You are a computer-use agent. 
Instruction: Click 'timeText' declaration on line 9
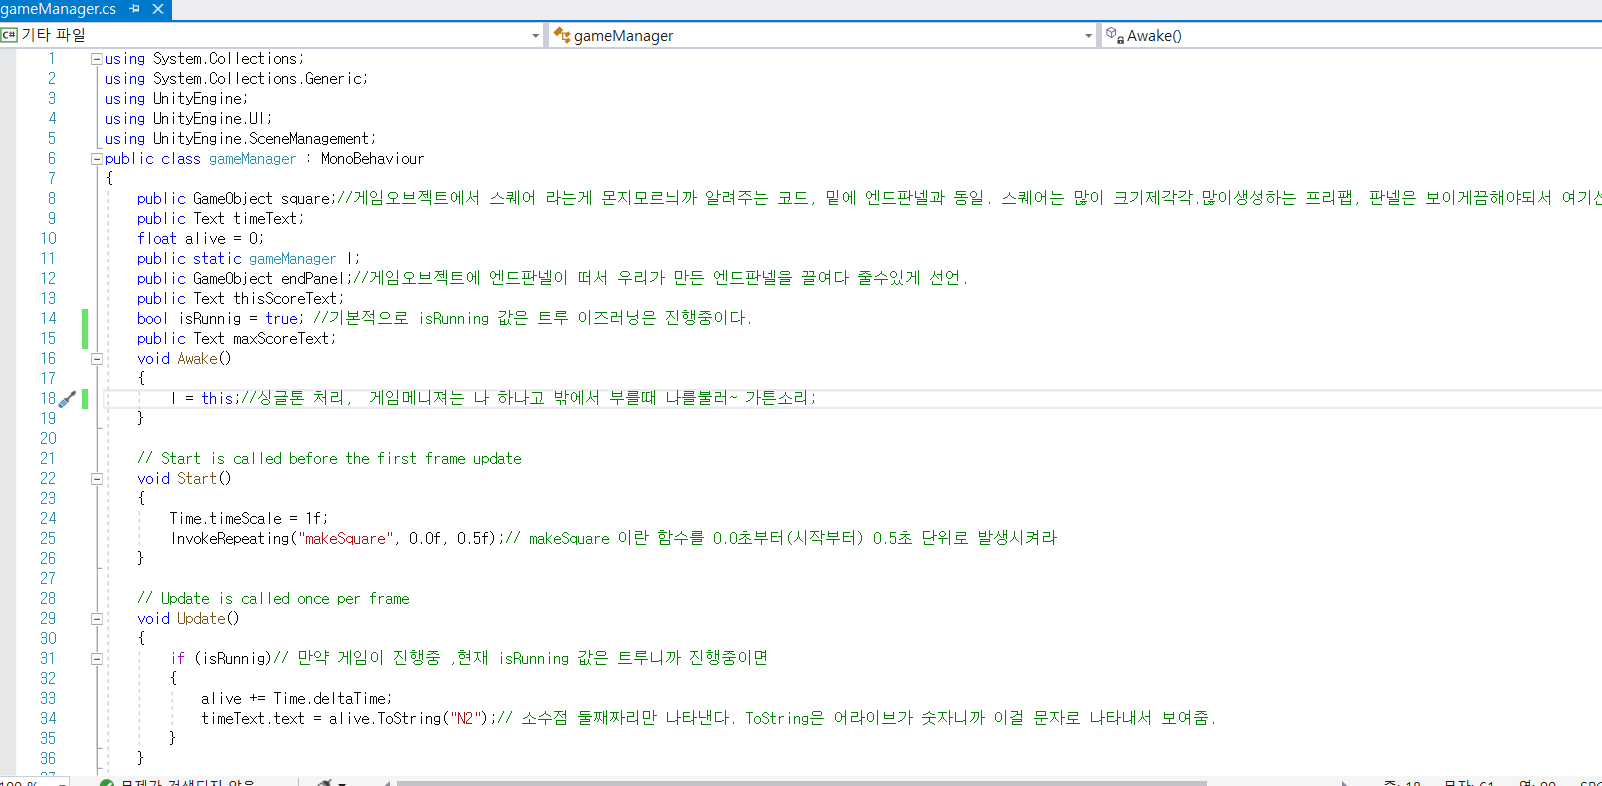pos(265,219)
